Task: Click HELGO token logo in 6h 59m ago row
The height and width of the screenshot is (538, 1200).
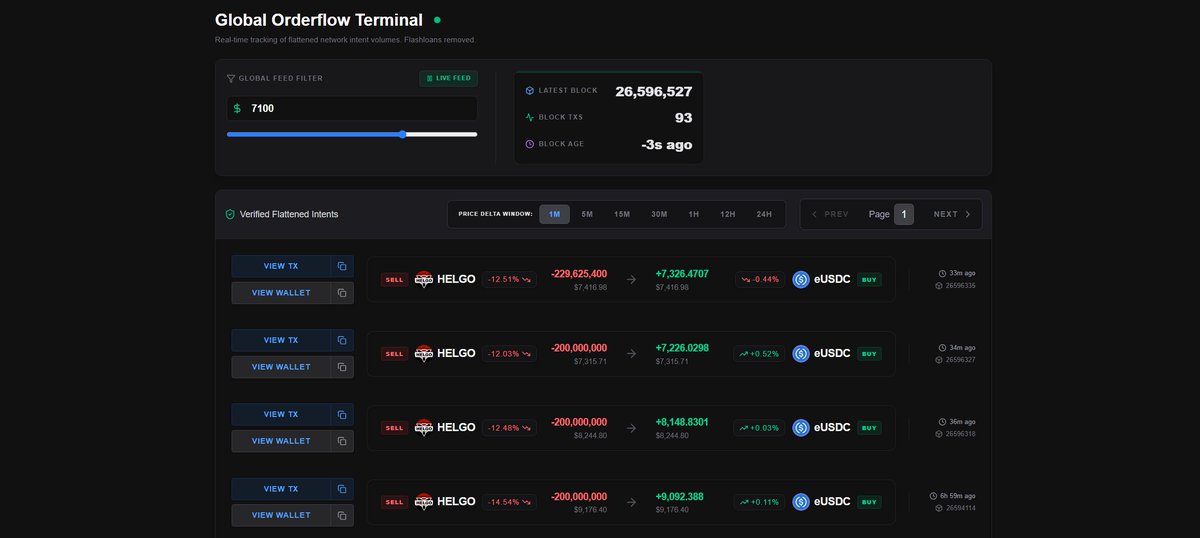Action: [424, 501]
